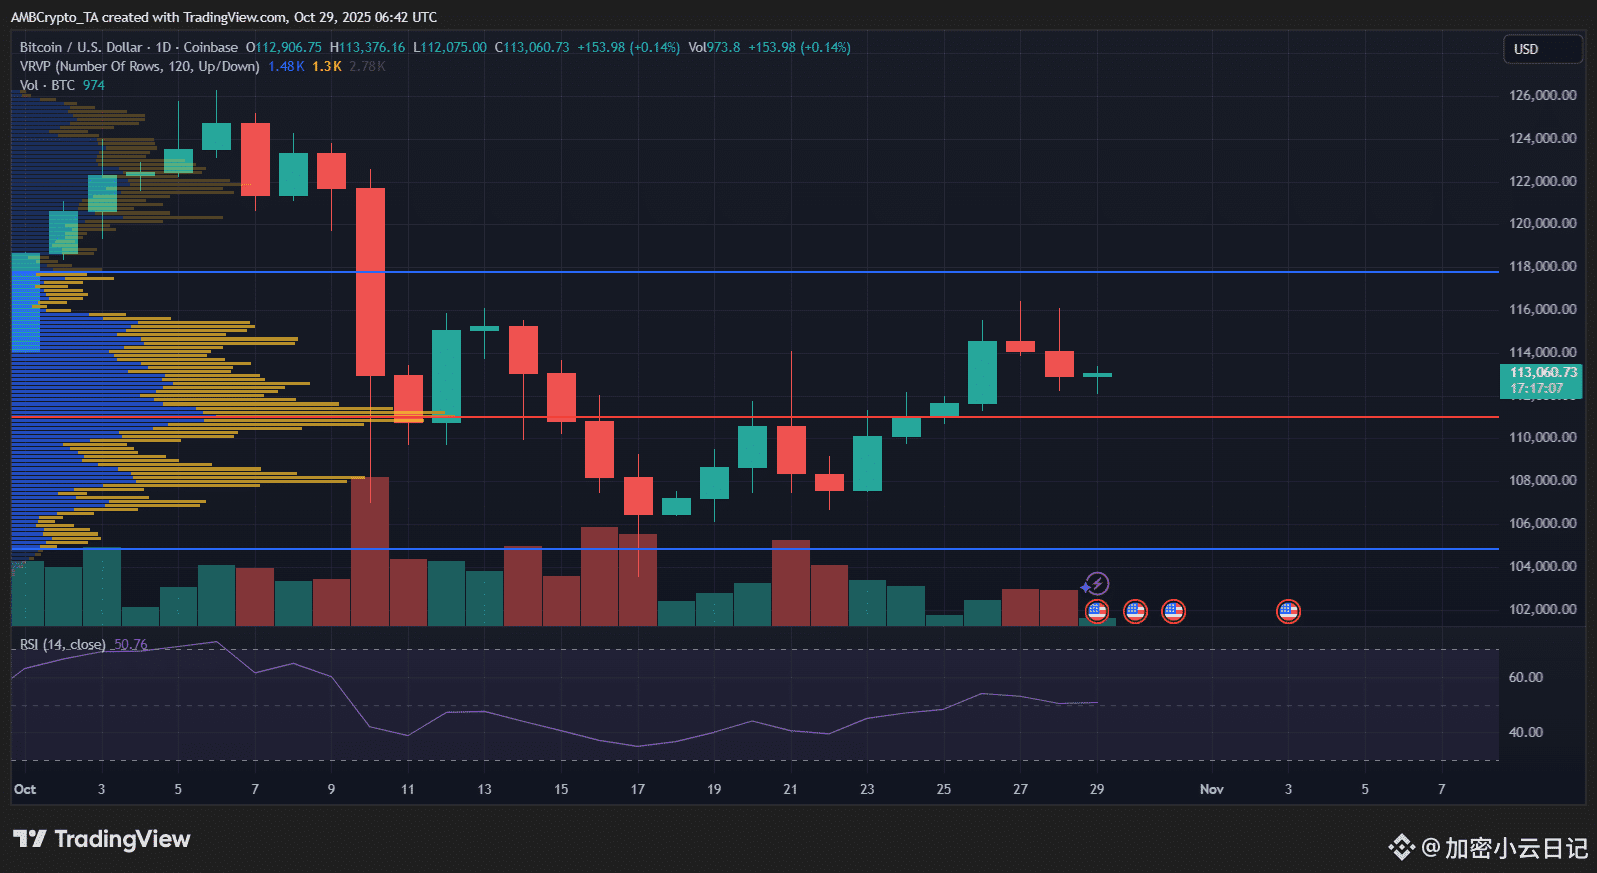Click the 120,000.00 price axis label
The width and height of the screenshot is (1597, 873).
click(x=1542, y=223)
